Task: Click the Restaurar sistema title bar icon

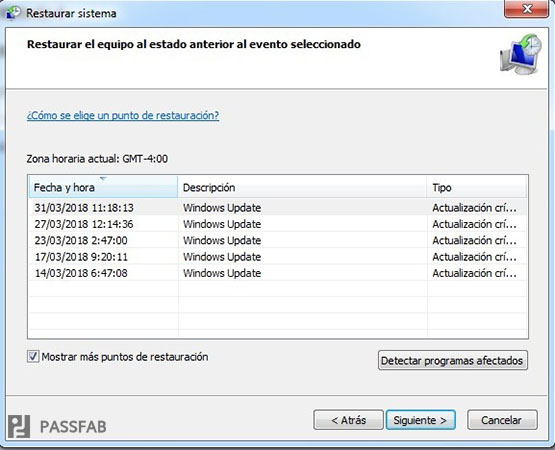Action: (13, 12)
